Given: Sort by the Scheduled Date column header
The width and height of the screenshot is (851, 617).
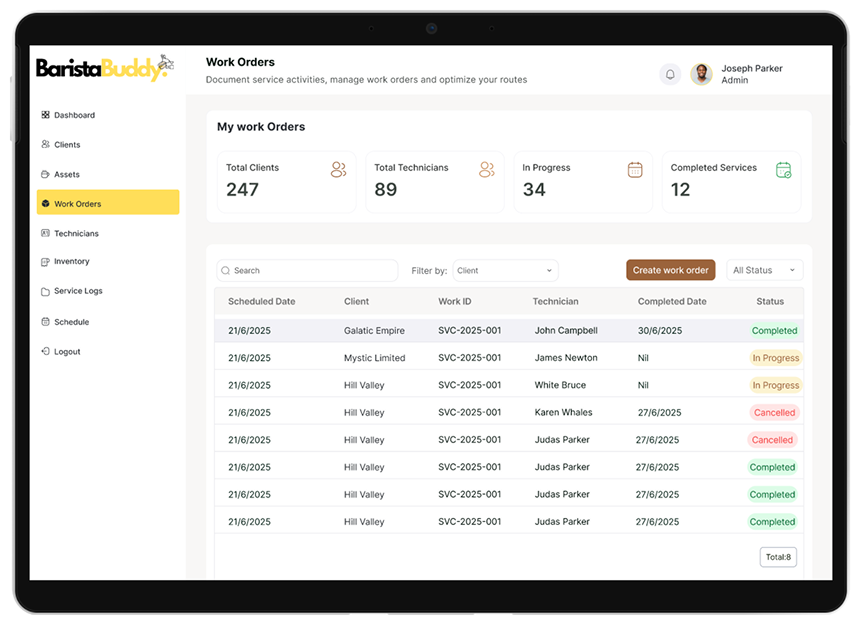Looking at the screenshot, I should (261, 301).
